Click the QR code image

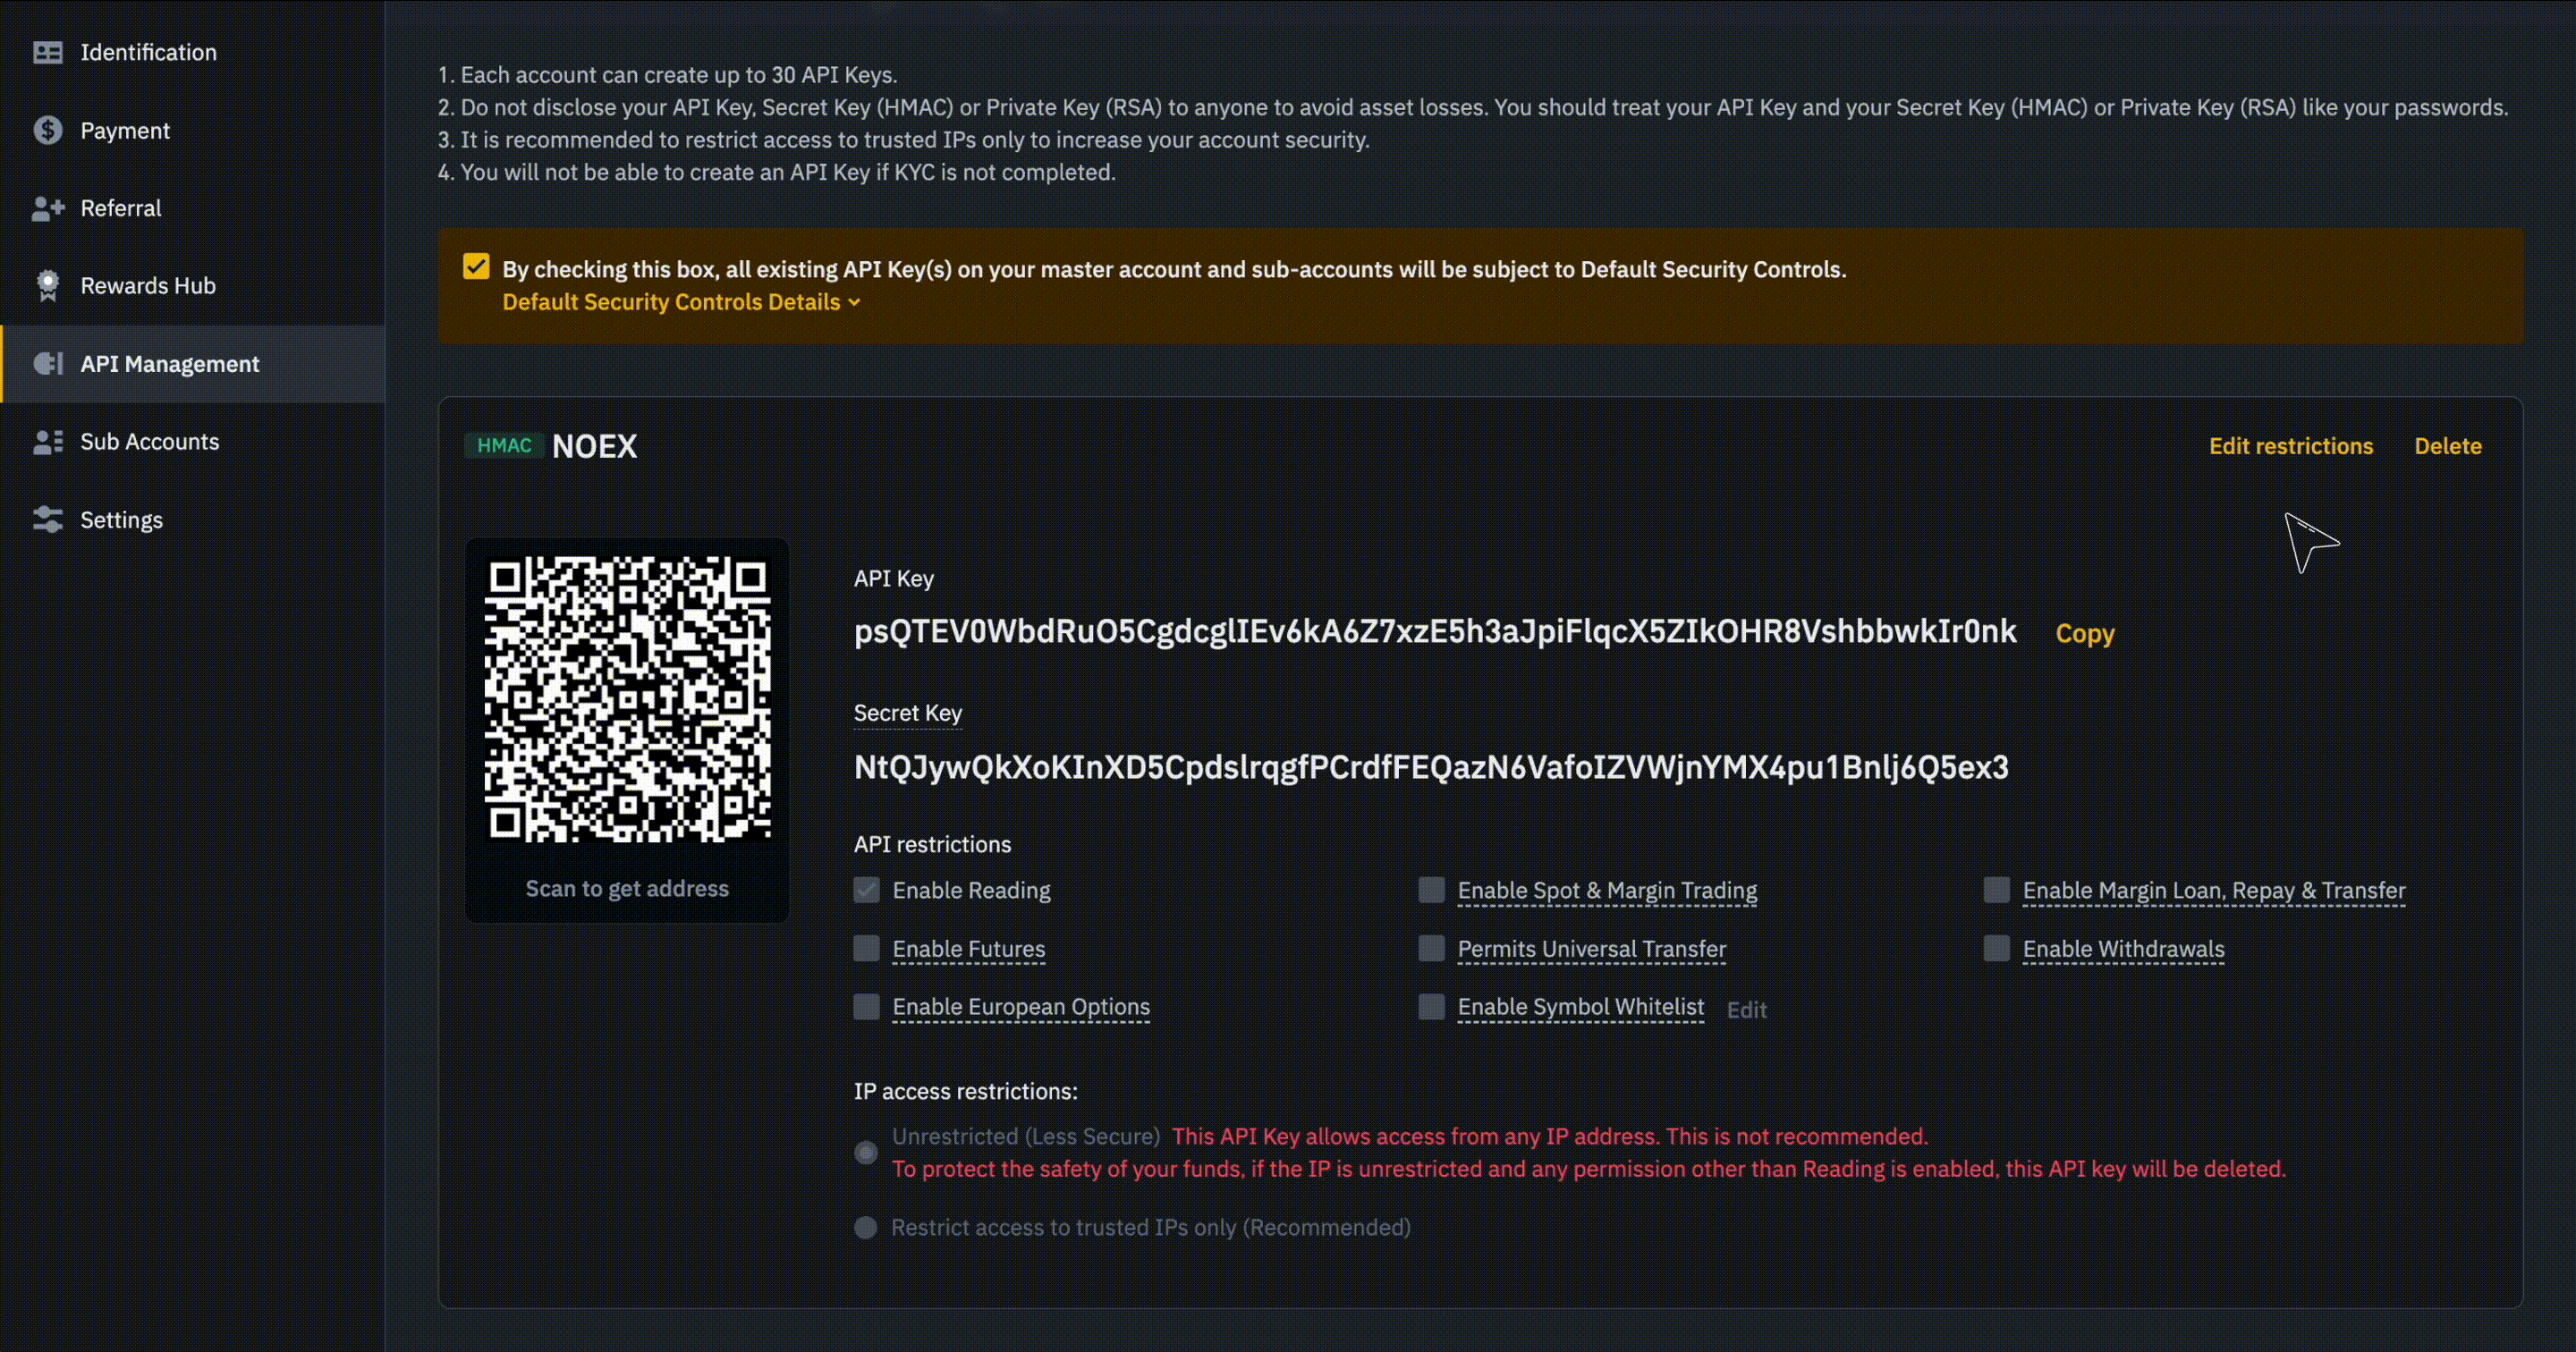(x=627, y=699)
